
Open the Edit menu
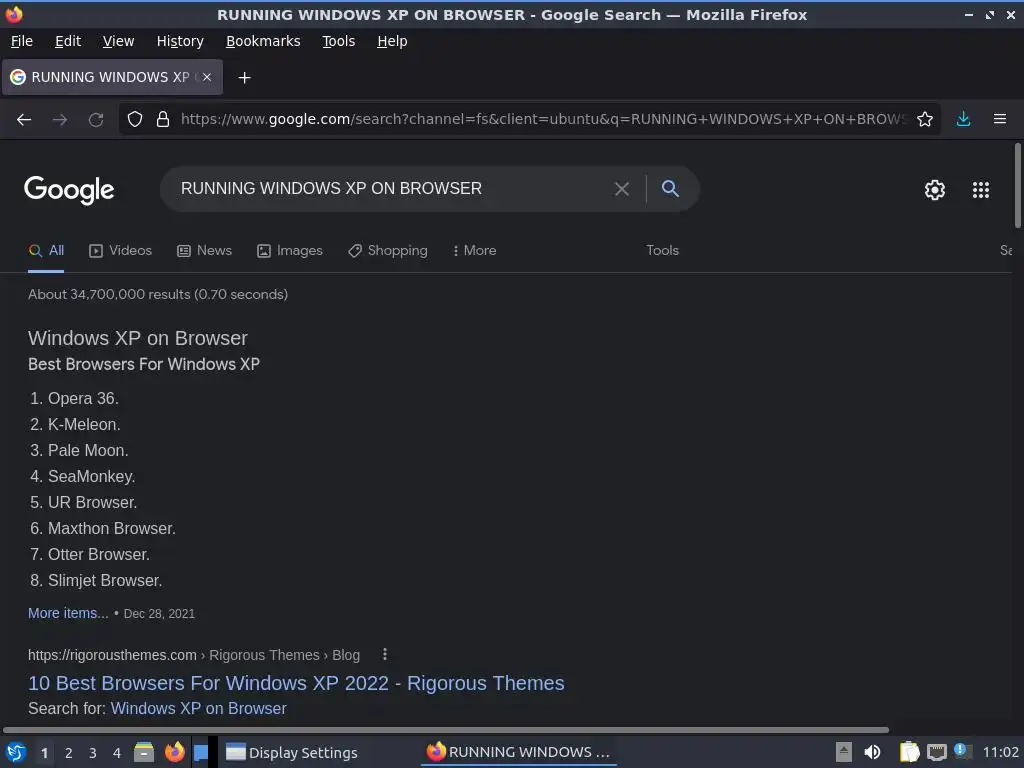[x=68, y=41]
